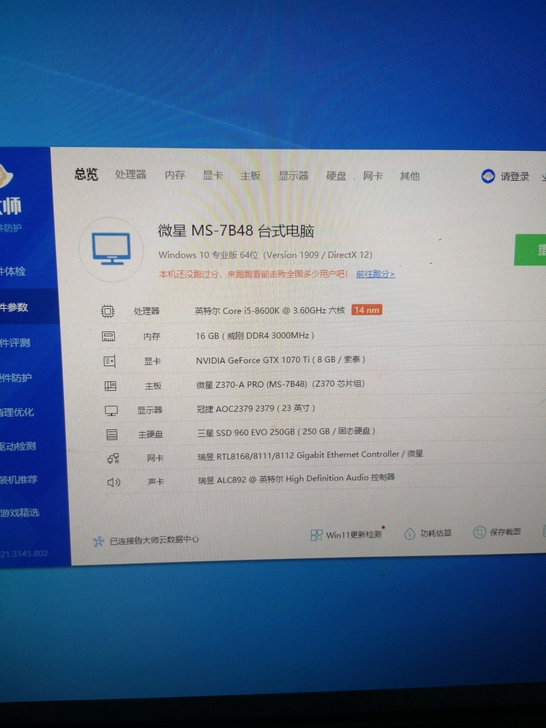Open the 显卡 tab
Screen dimensions: 546x728
(x=213, y=175)
